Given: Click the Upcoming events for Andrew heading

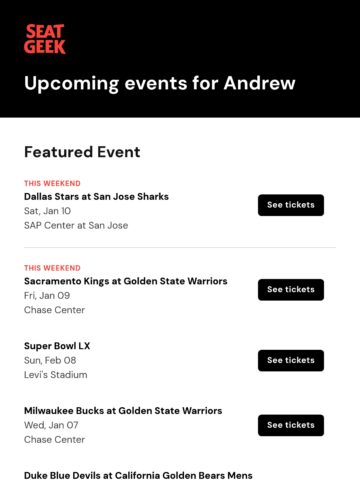Looking at the screenshot, I should [x=160, y=83].
